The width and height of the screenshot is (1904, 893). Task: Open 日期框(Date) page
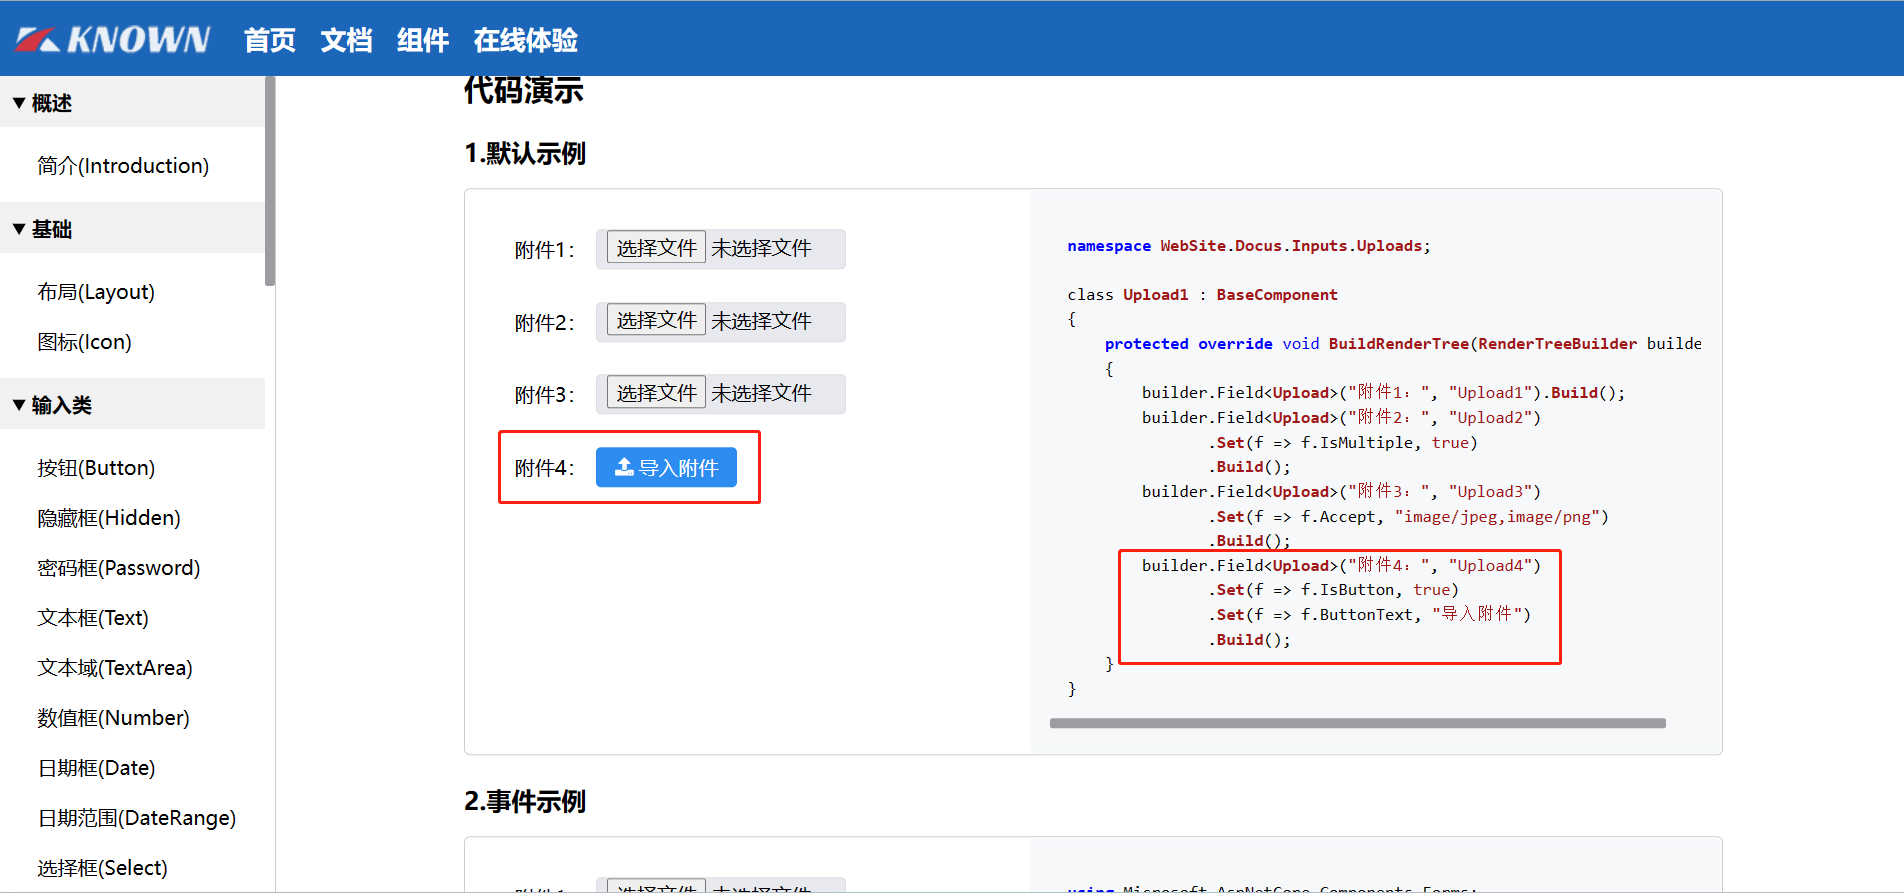point(96,768)
